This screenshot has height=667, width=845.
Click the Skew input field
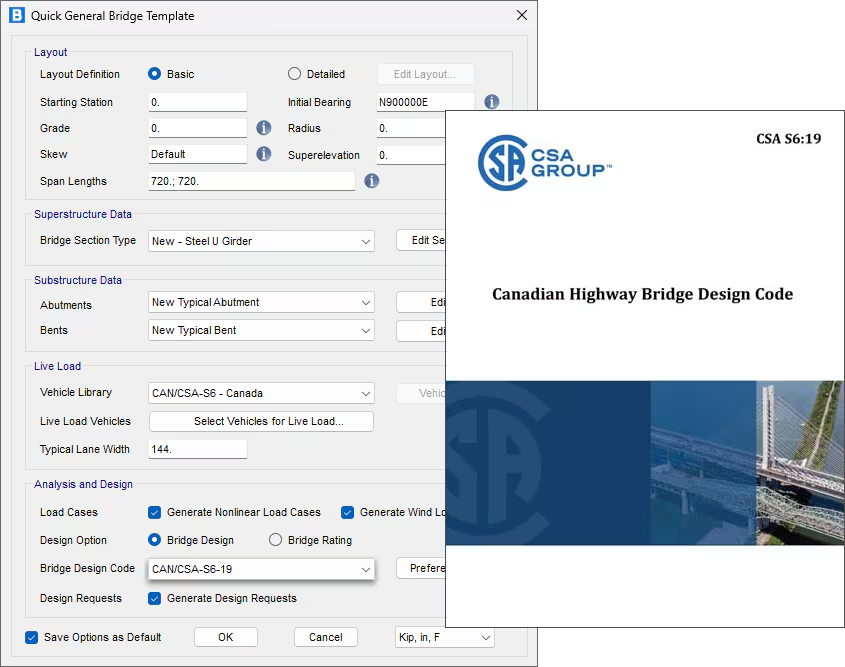click(198, 154)
